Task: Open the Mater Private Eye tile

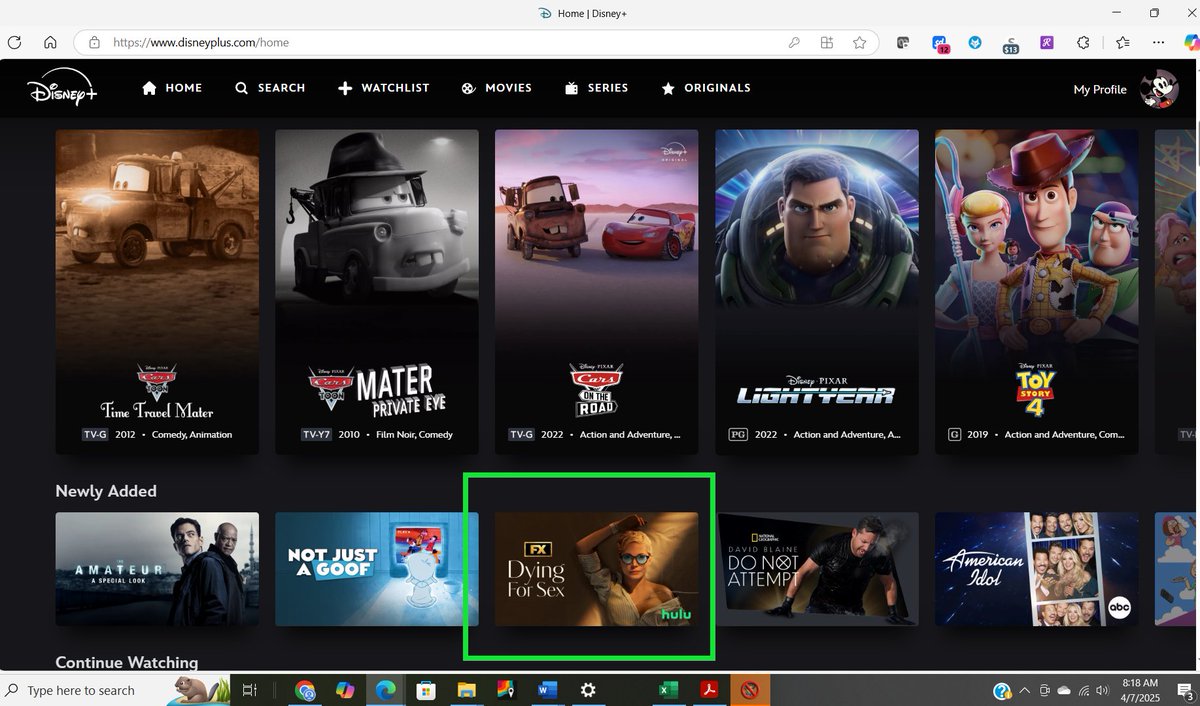Action: tap(377, 291)
